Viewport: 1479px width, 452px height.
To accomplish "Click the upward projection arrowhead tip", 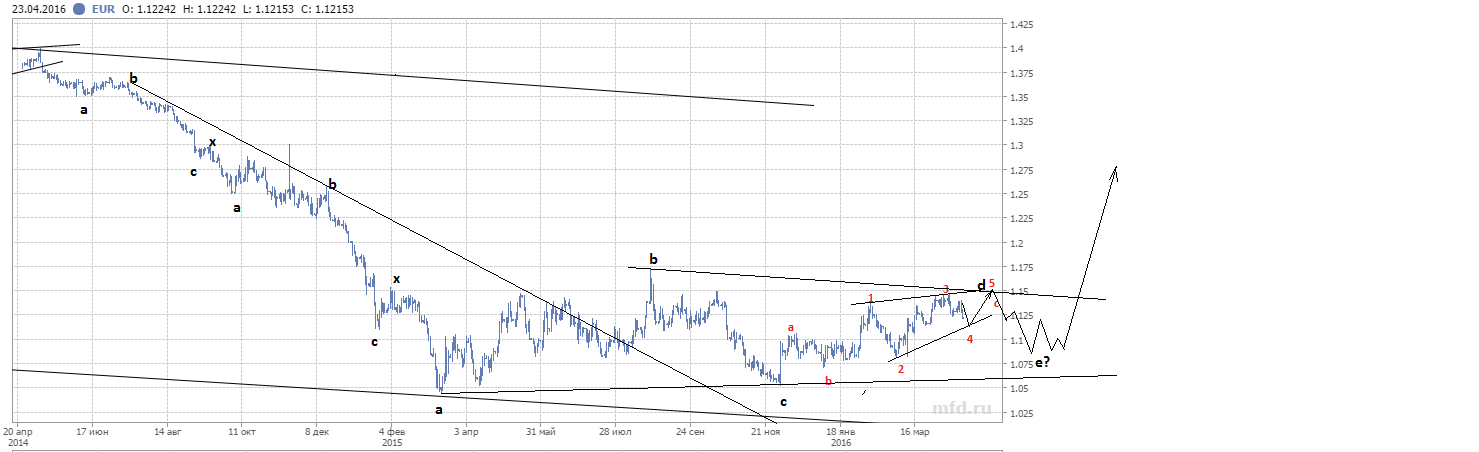I will pos(1115,167).
